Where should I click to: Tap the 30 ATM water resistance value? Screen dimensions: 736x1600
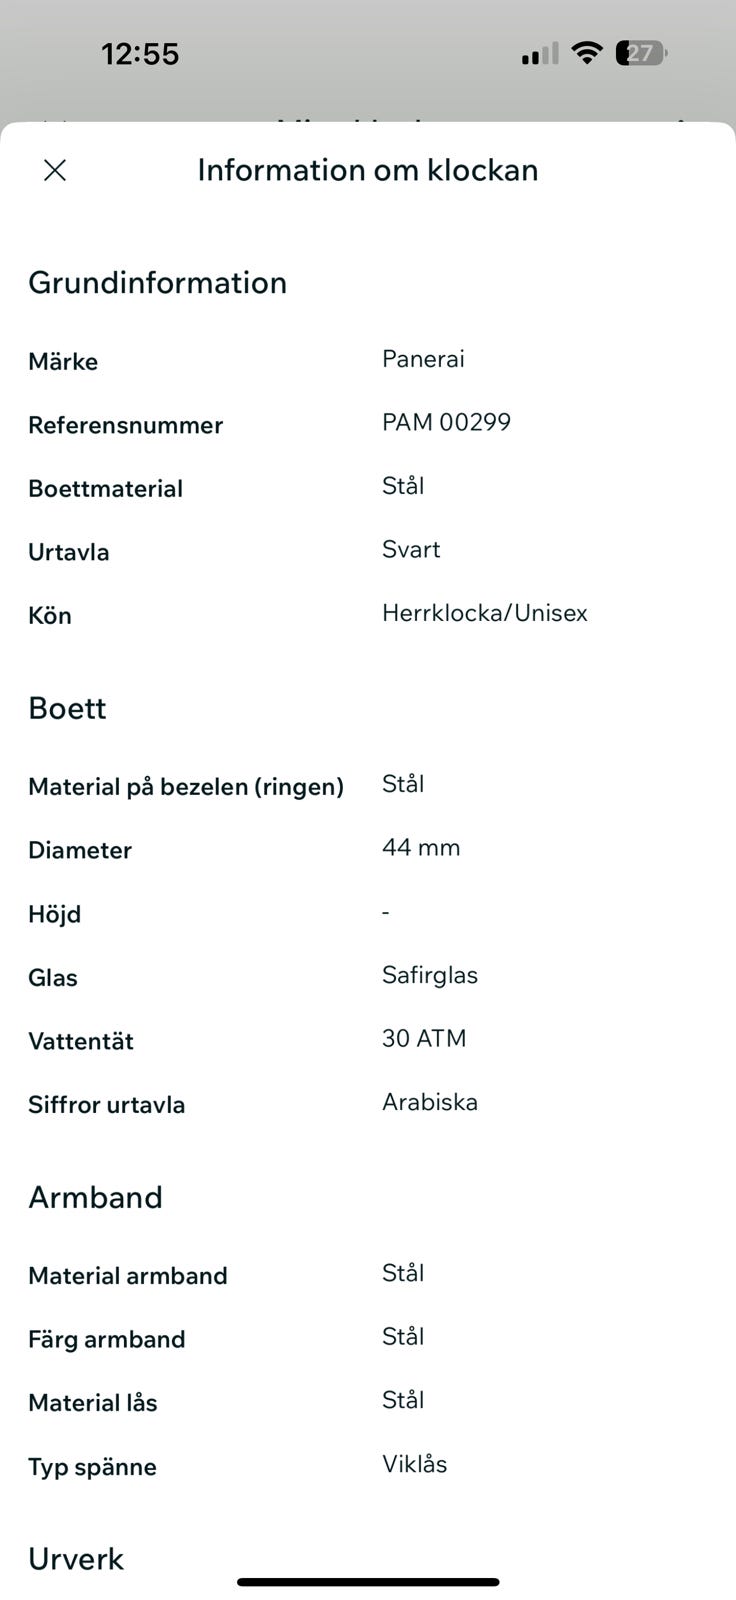click(x=424, y=1039)
